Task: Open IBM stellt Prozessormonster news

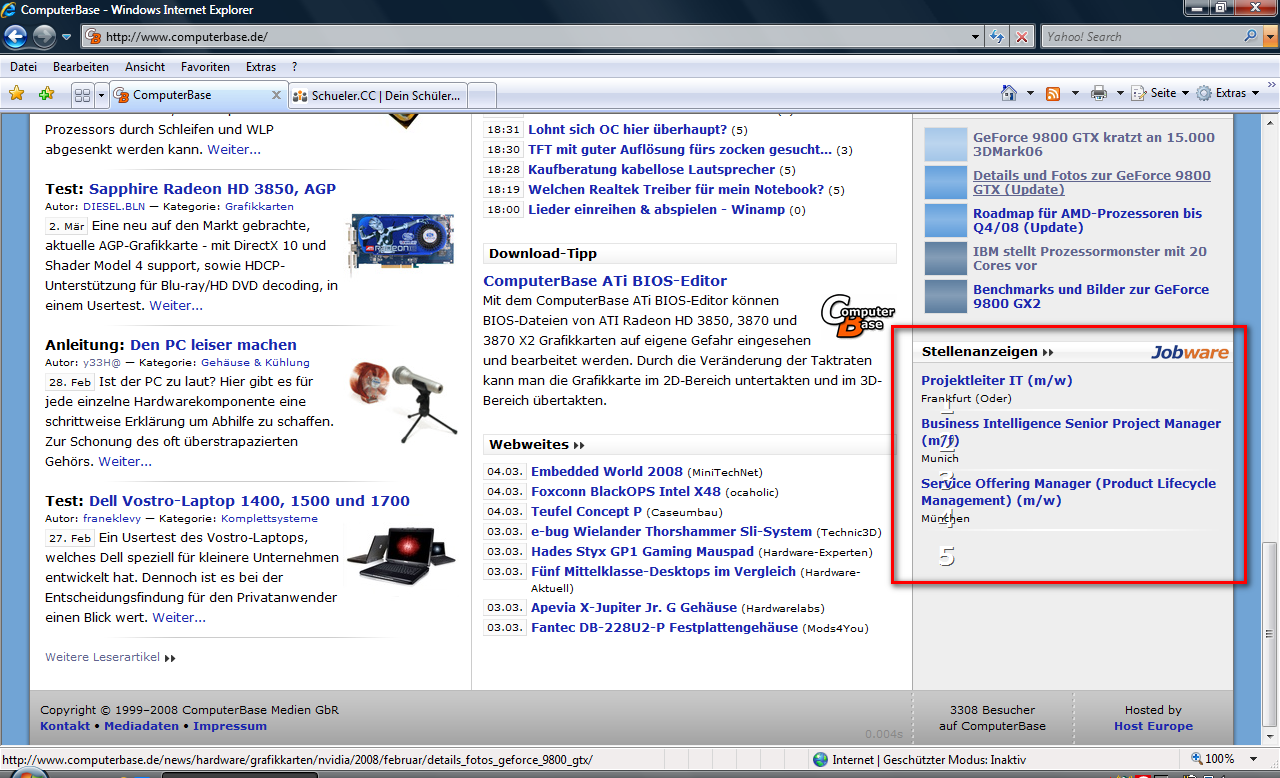Action: click(x=1090, y=259)
